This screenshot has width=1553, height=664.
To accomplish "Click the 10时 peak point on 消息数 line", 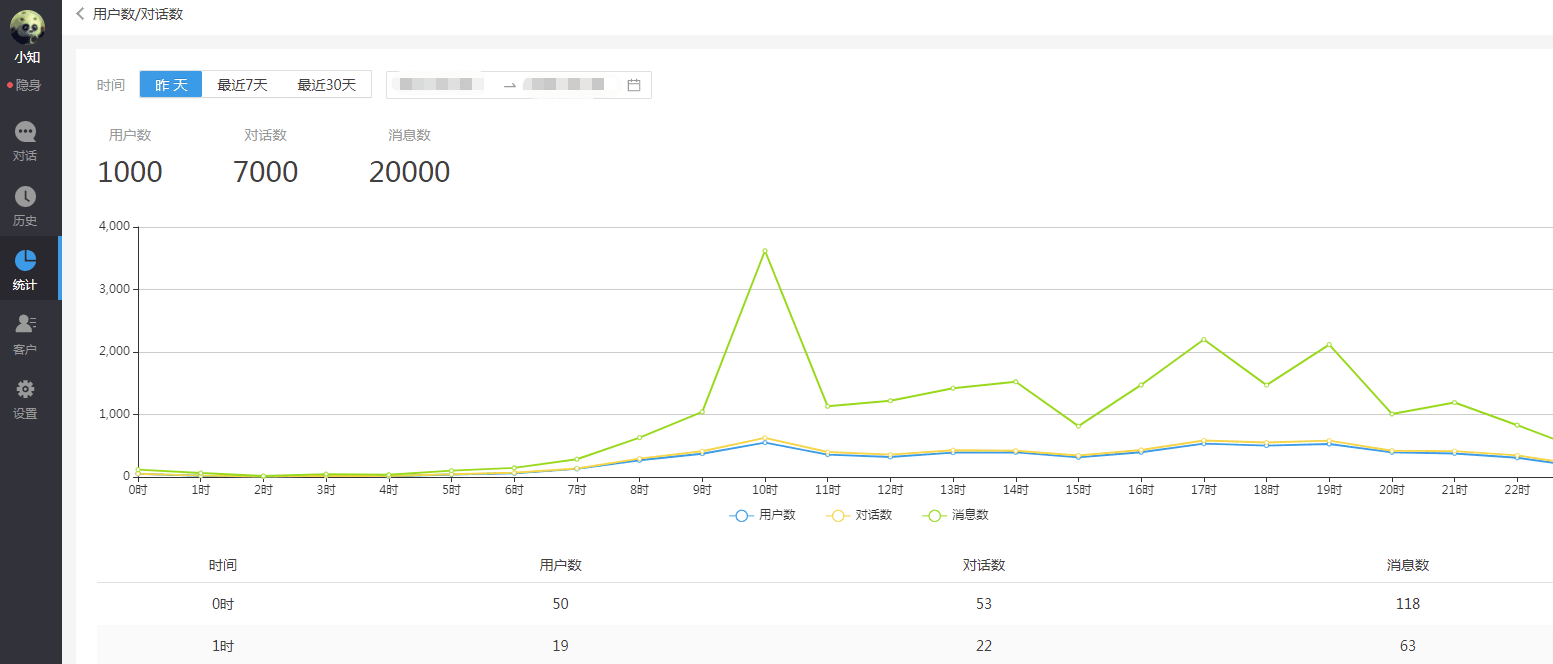I will (x=765, y=251).
